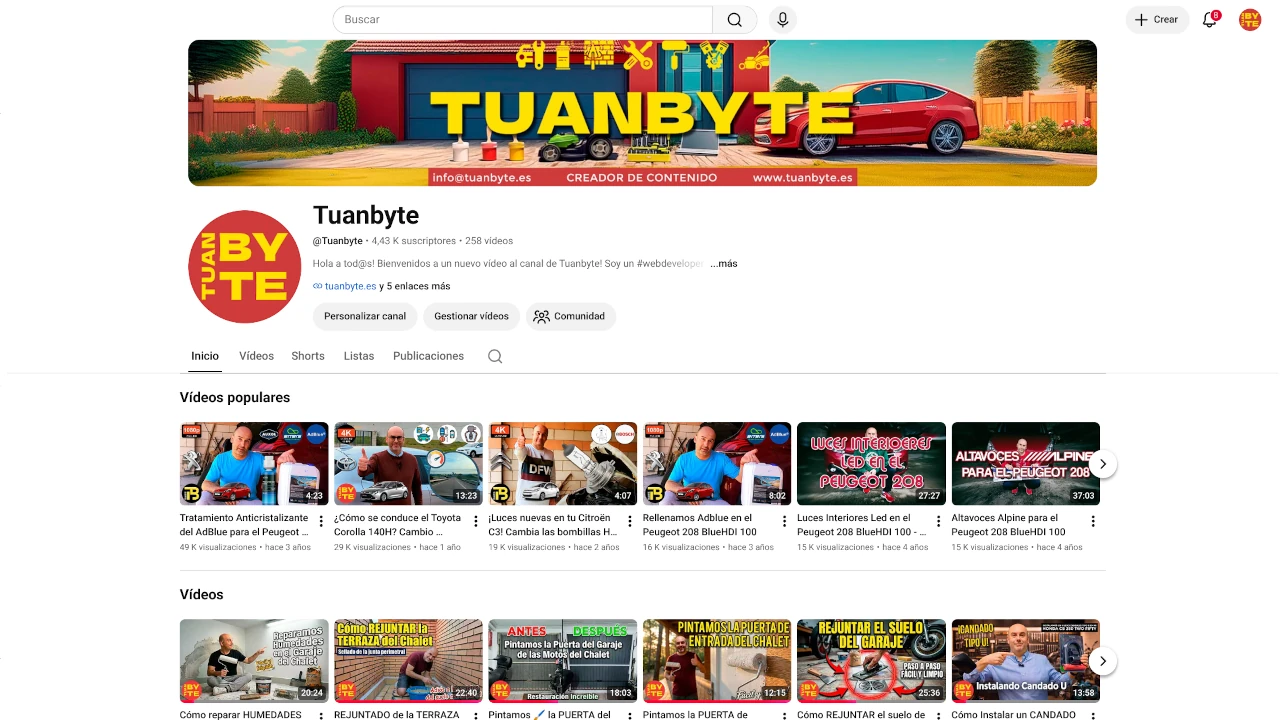The height and width of the screenshot is (720, 1280).
Task: Open options menu for Cómo REJUNTAR el suelo
Action: 938,716
